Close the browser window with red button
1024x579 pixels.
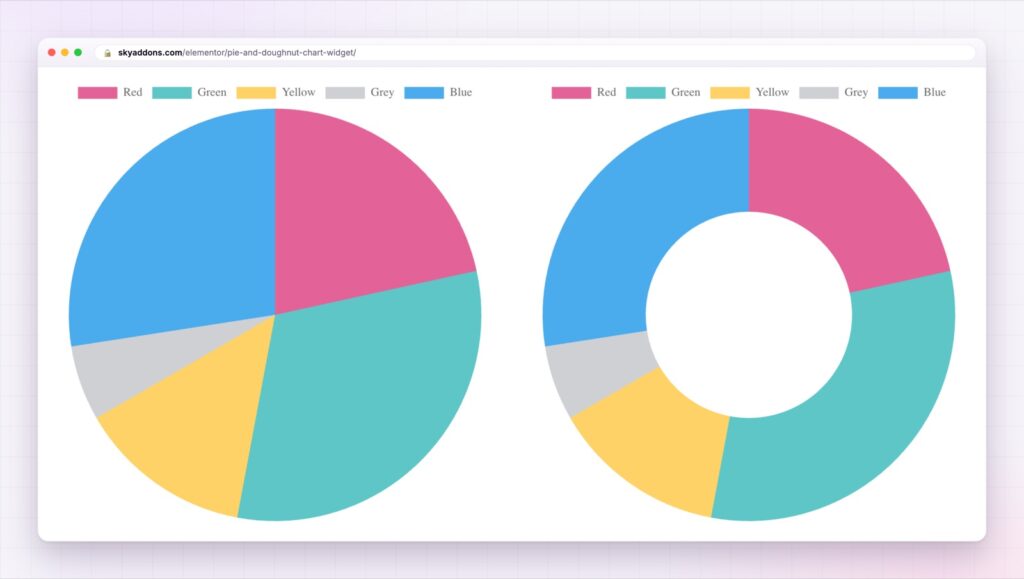[x=52, y=52]
